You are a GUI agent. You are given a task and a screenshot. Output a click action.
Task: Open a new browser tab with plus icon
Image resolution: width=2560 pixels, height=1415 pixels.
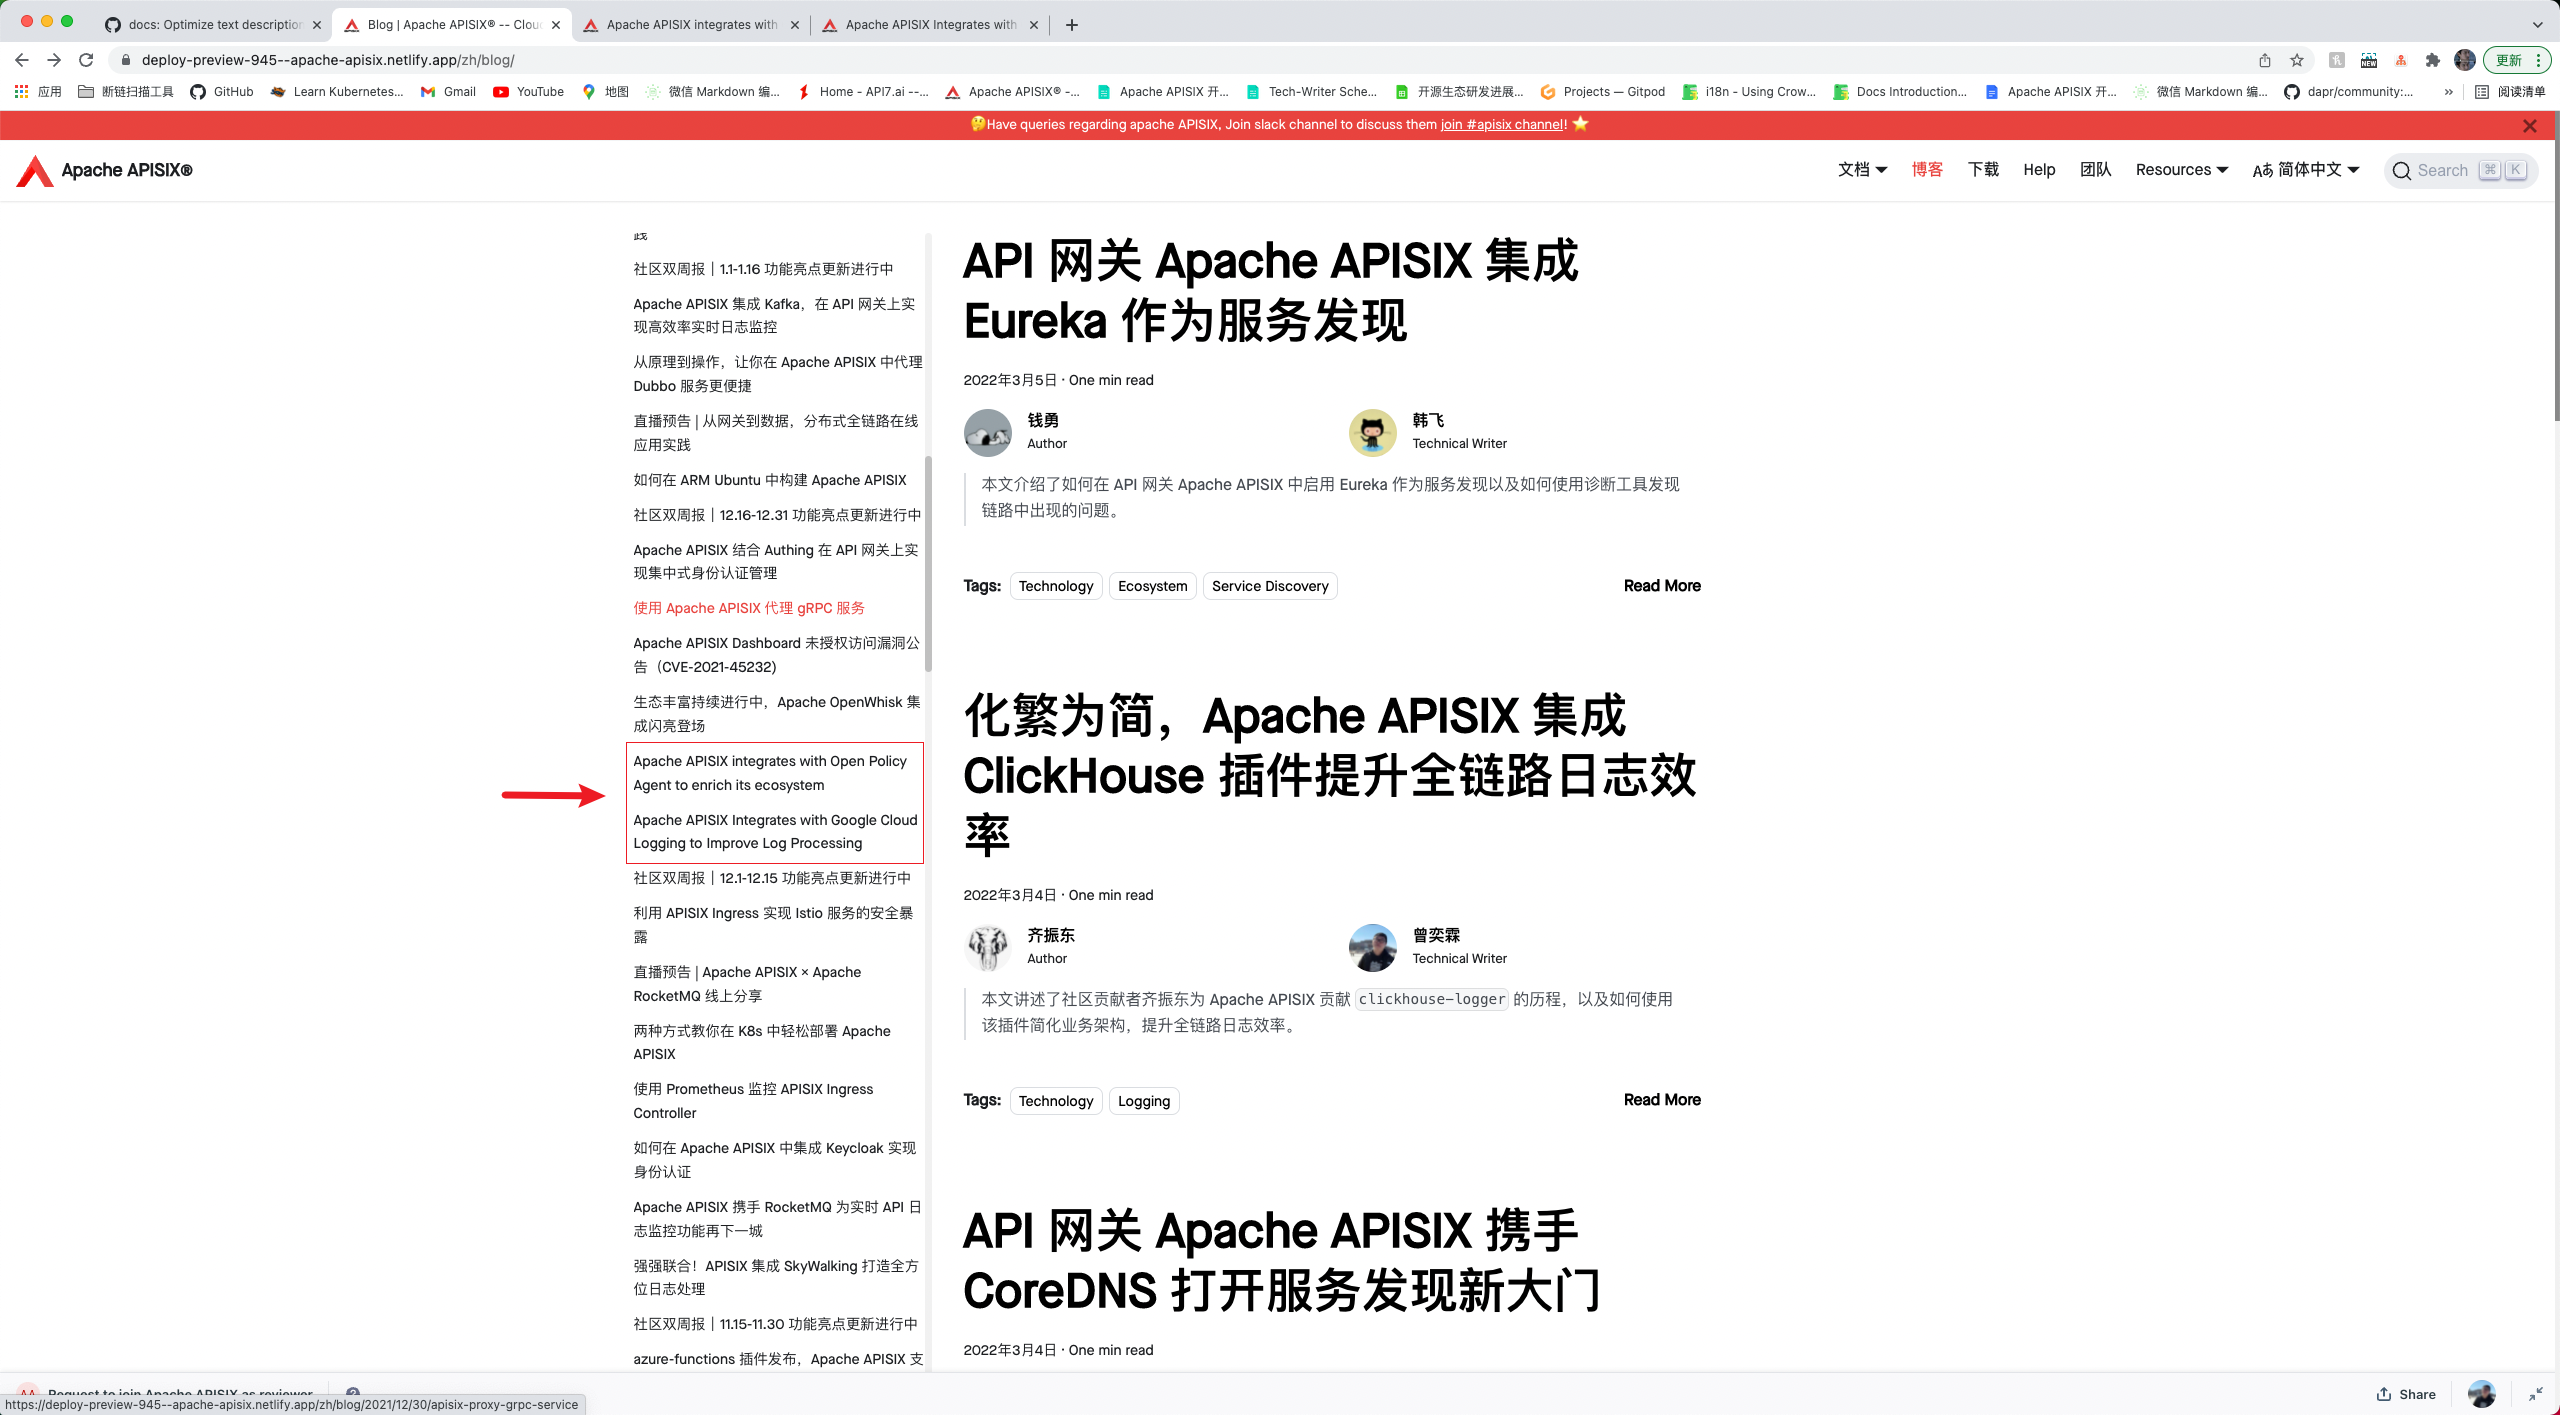click(1072, 25)
